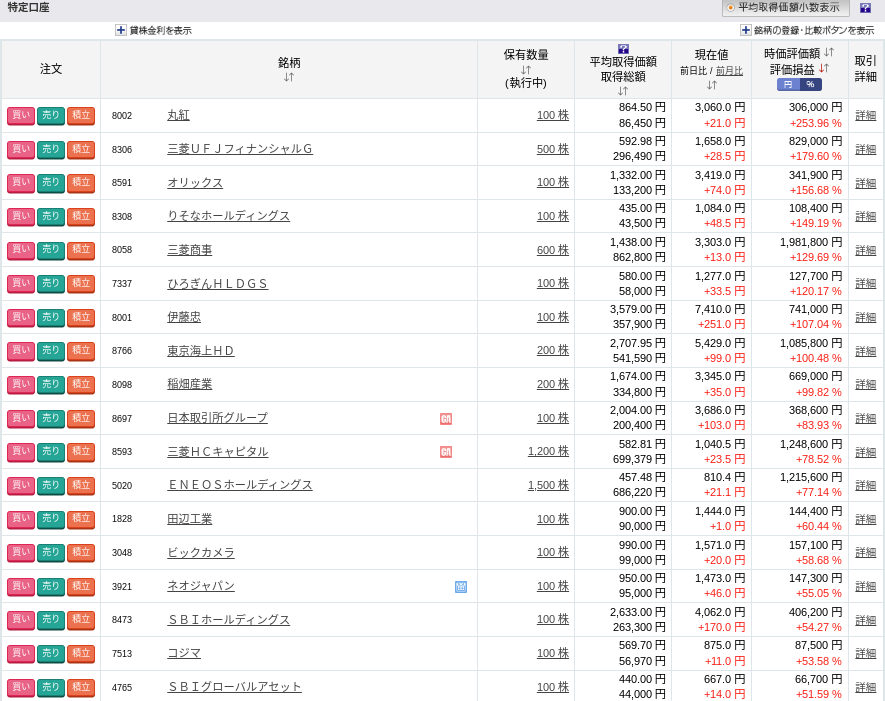
Task: Open ビックカメラ stock link
Action: point(201,553)
